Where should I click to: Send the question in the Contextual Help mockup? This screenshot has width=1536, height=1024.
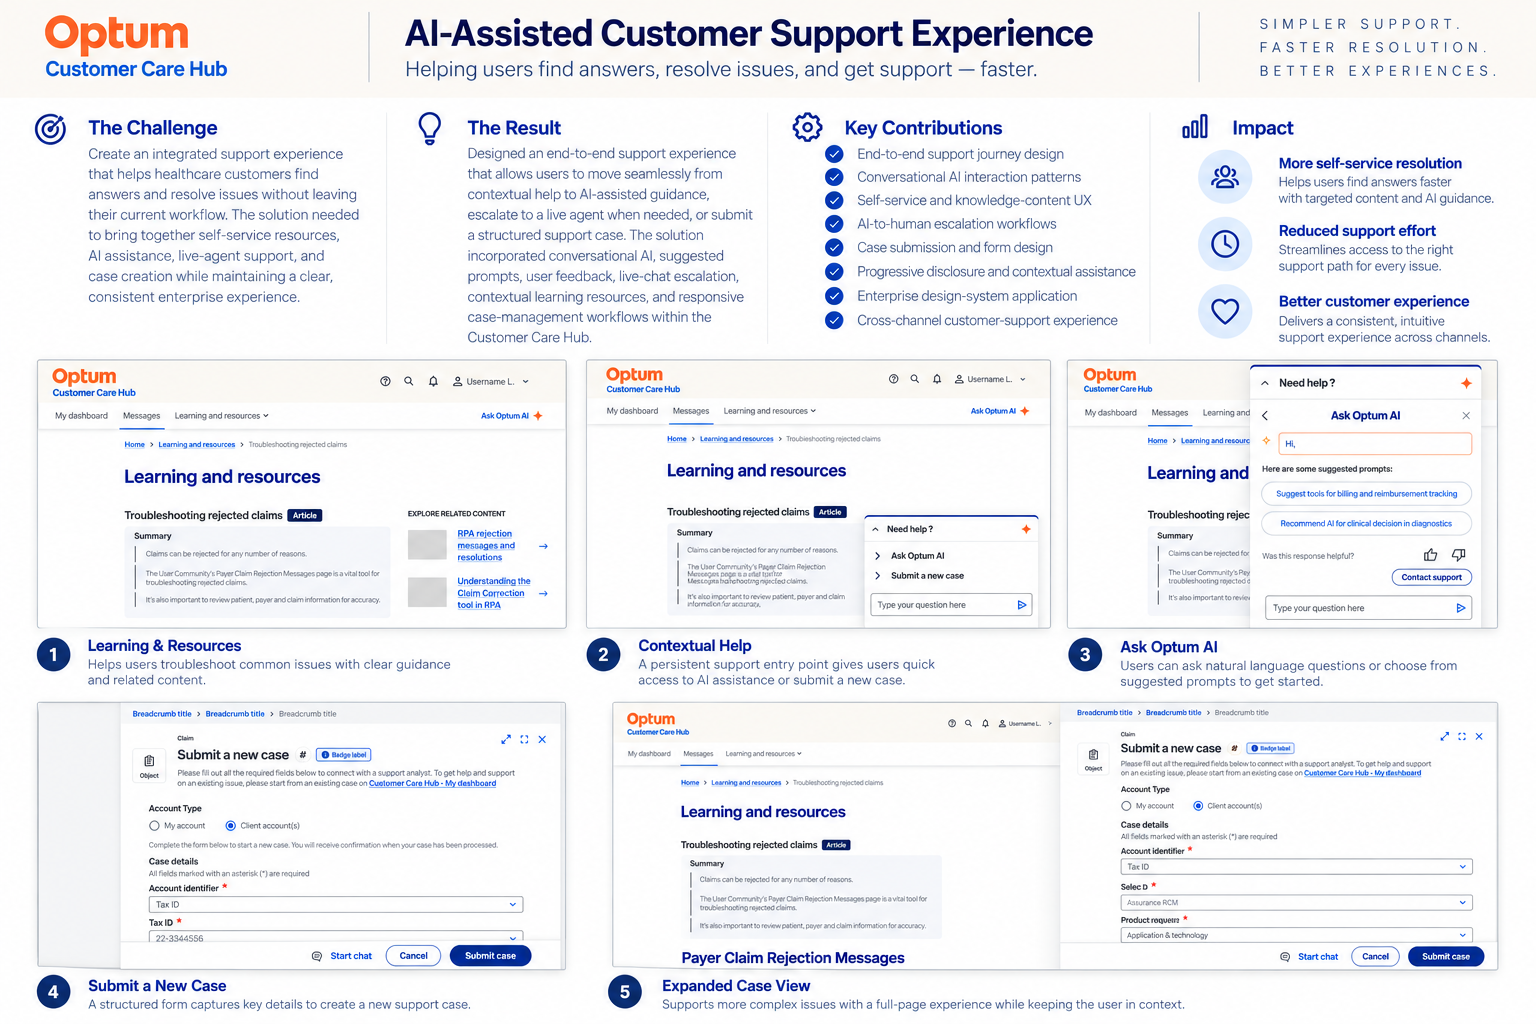(1022, 605)
